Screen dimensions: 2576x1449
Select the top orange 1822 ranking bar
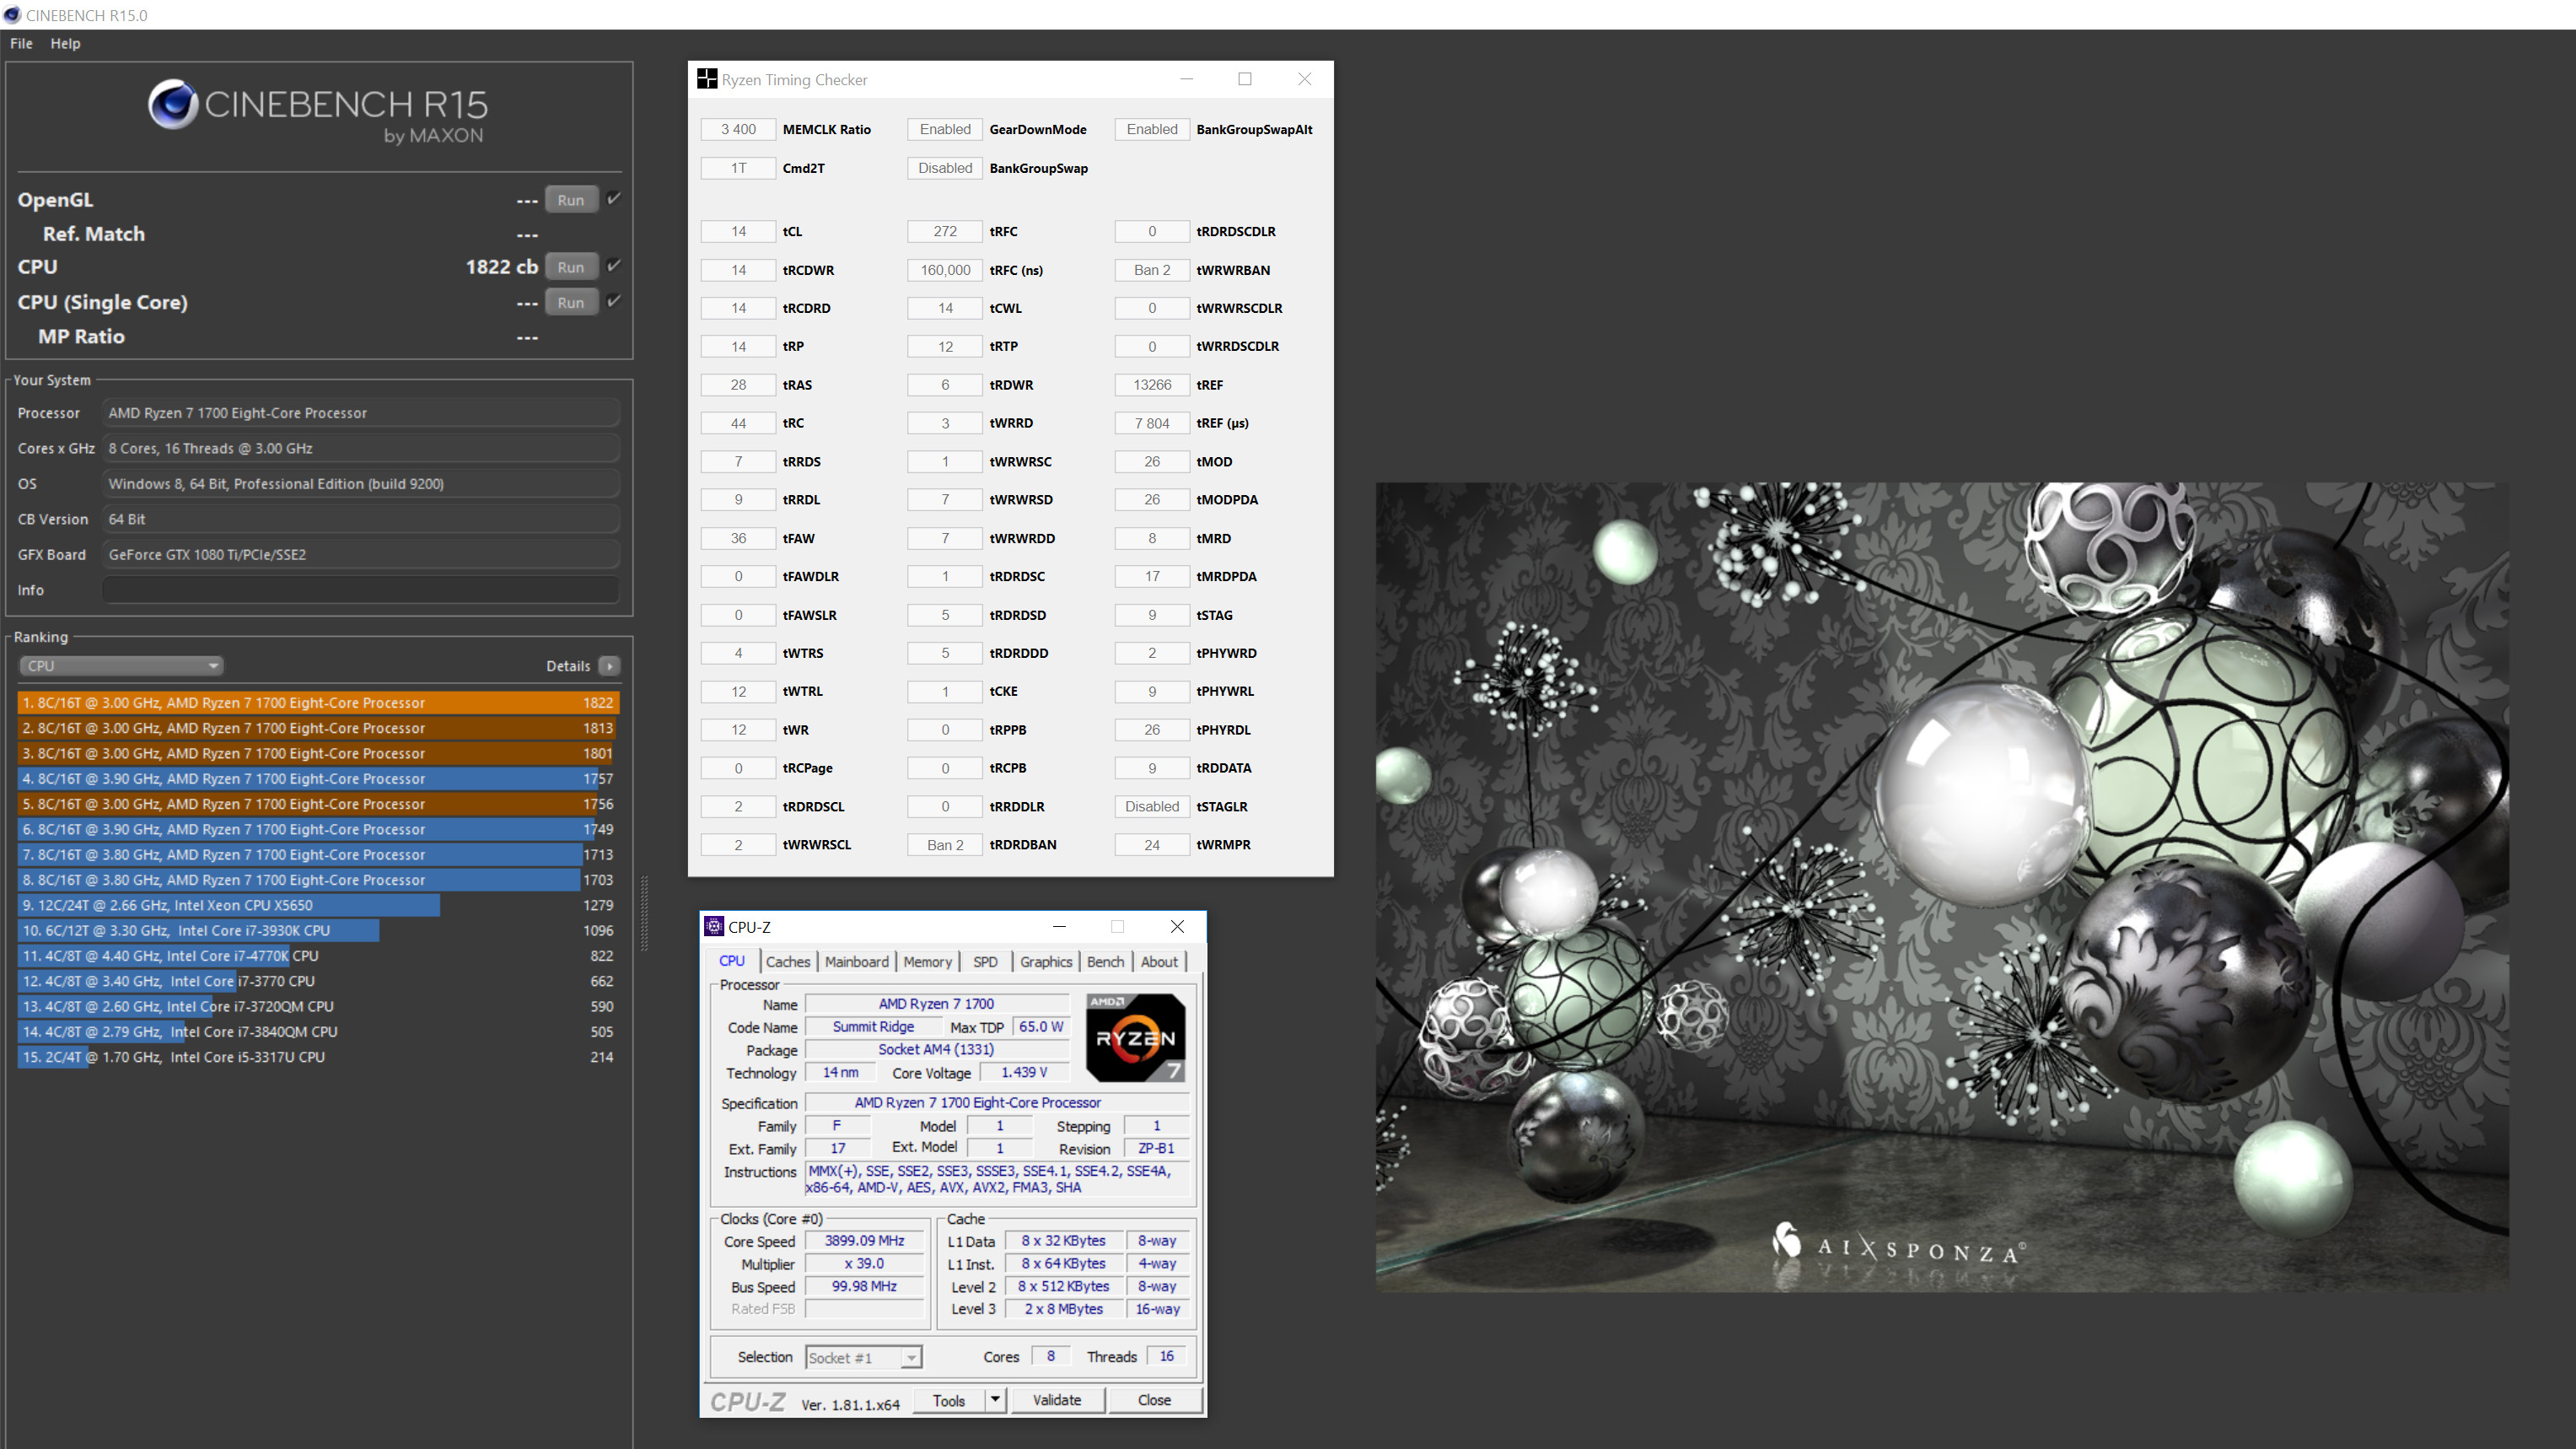coord(318,703)
